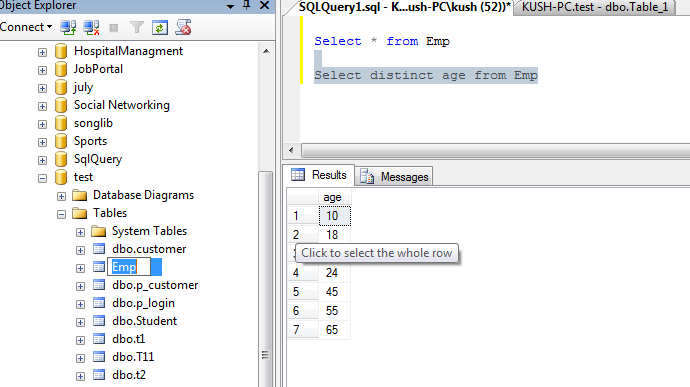Switch to the KUSH-PC.test dbo.Table_1 tab
Image resolution: width=690 pixels, height=387 pixels.
pos(595,7)
